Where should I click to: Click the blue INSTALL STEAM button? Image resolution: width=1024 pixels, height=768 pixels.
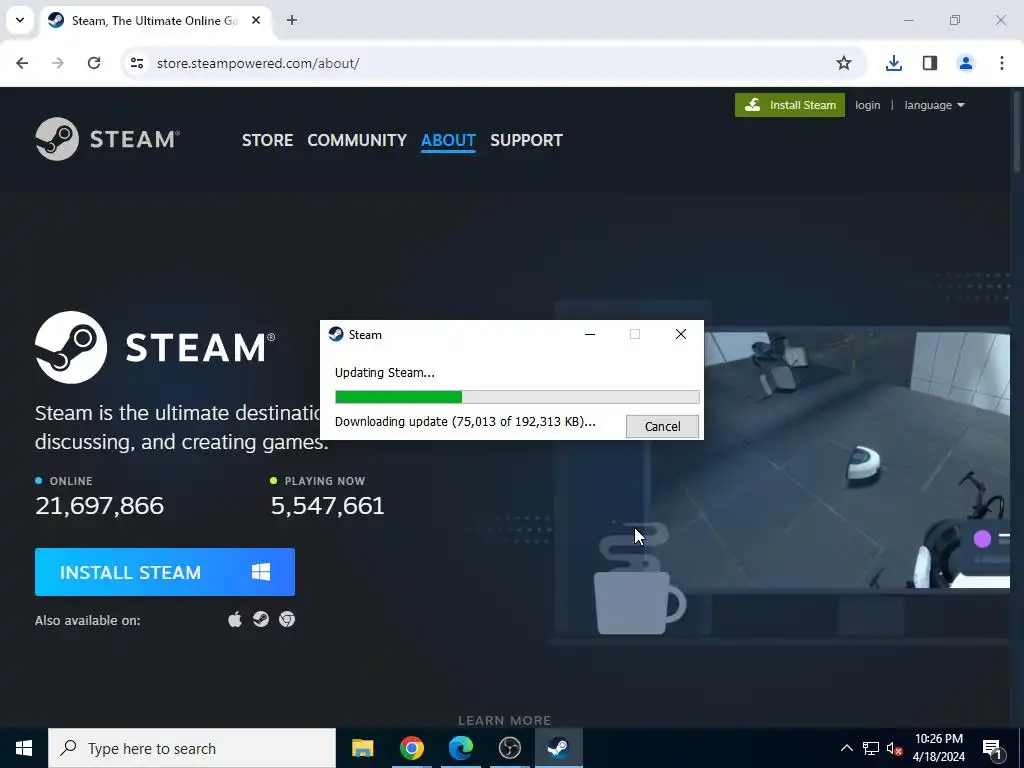point(165,572)
